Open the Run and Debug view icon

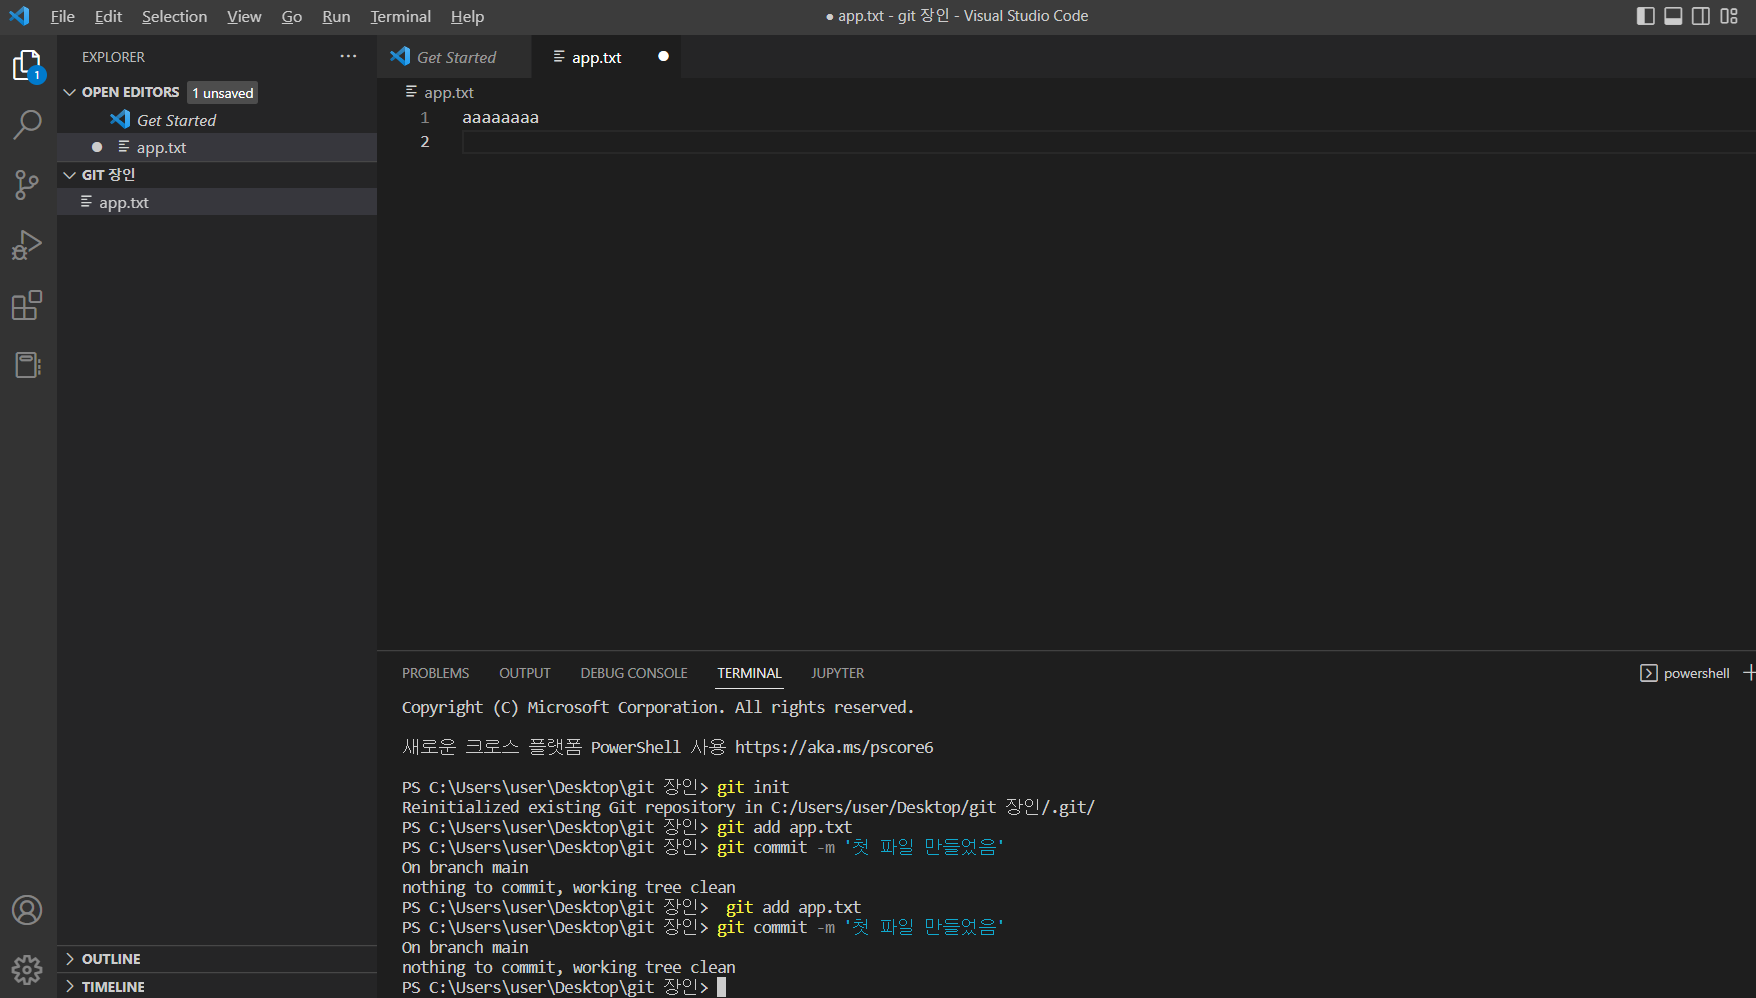coord(27,245)
